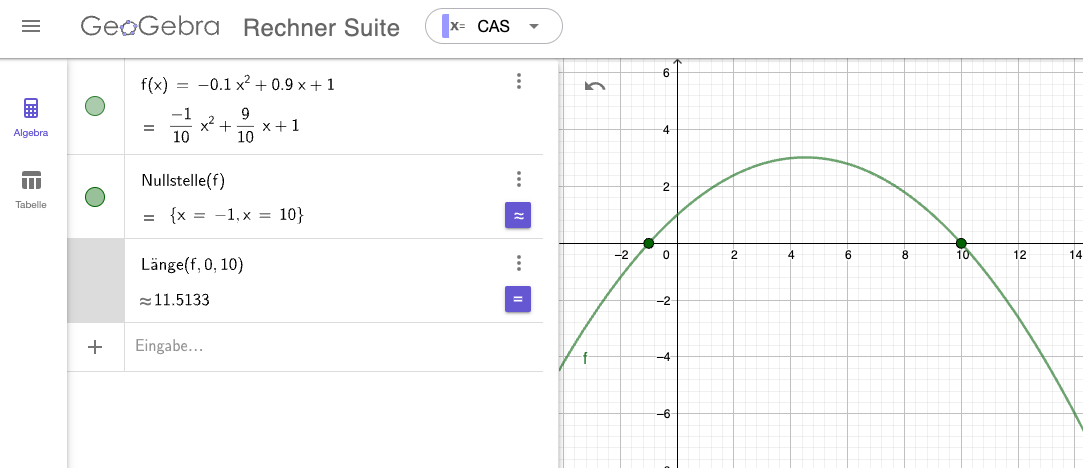Click the dropdown arrow beside CAS
Screen dimensions: 1083x468
pos(533,26)
